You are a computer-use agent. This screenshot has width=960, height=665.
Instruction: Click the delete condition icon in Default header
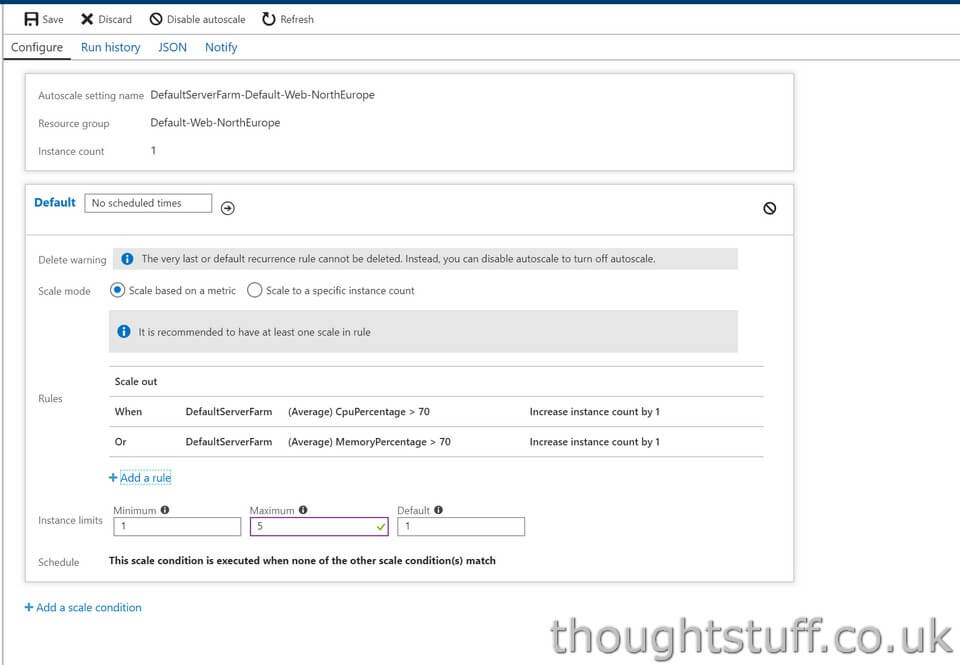click(x=770, y=208)
